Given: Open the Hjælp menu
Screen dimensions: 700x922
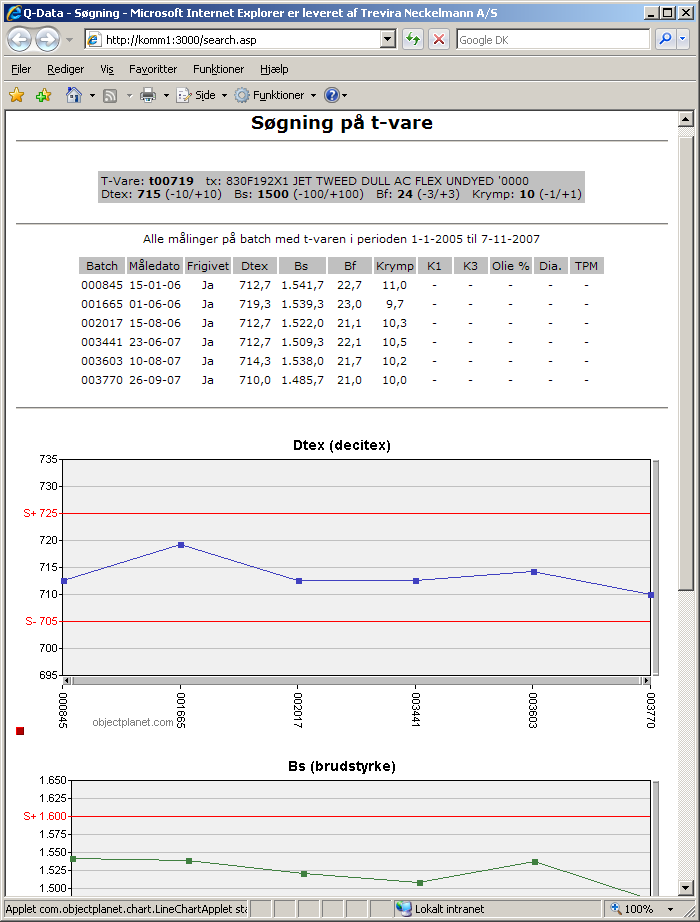Looking at the screenshot, I should tap(274, 69).
